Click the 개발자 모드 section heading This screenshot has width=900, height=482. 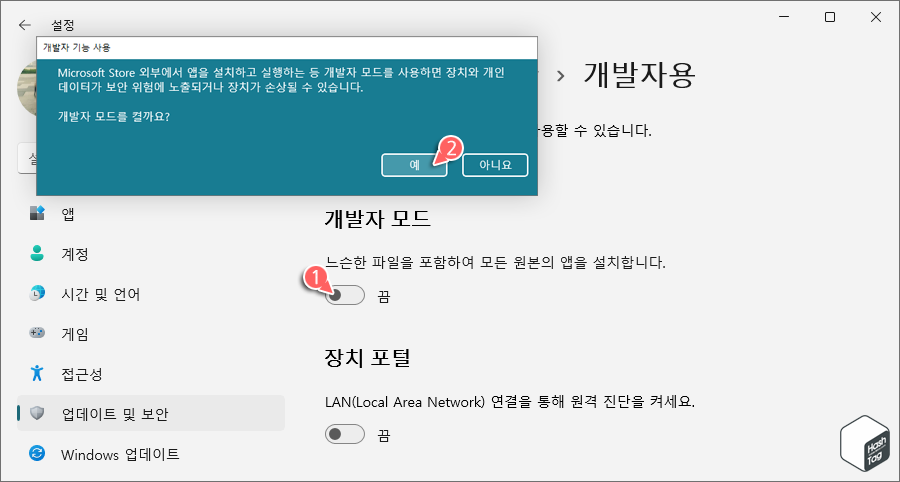click(x=378, y=219)
